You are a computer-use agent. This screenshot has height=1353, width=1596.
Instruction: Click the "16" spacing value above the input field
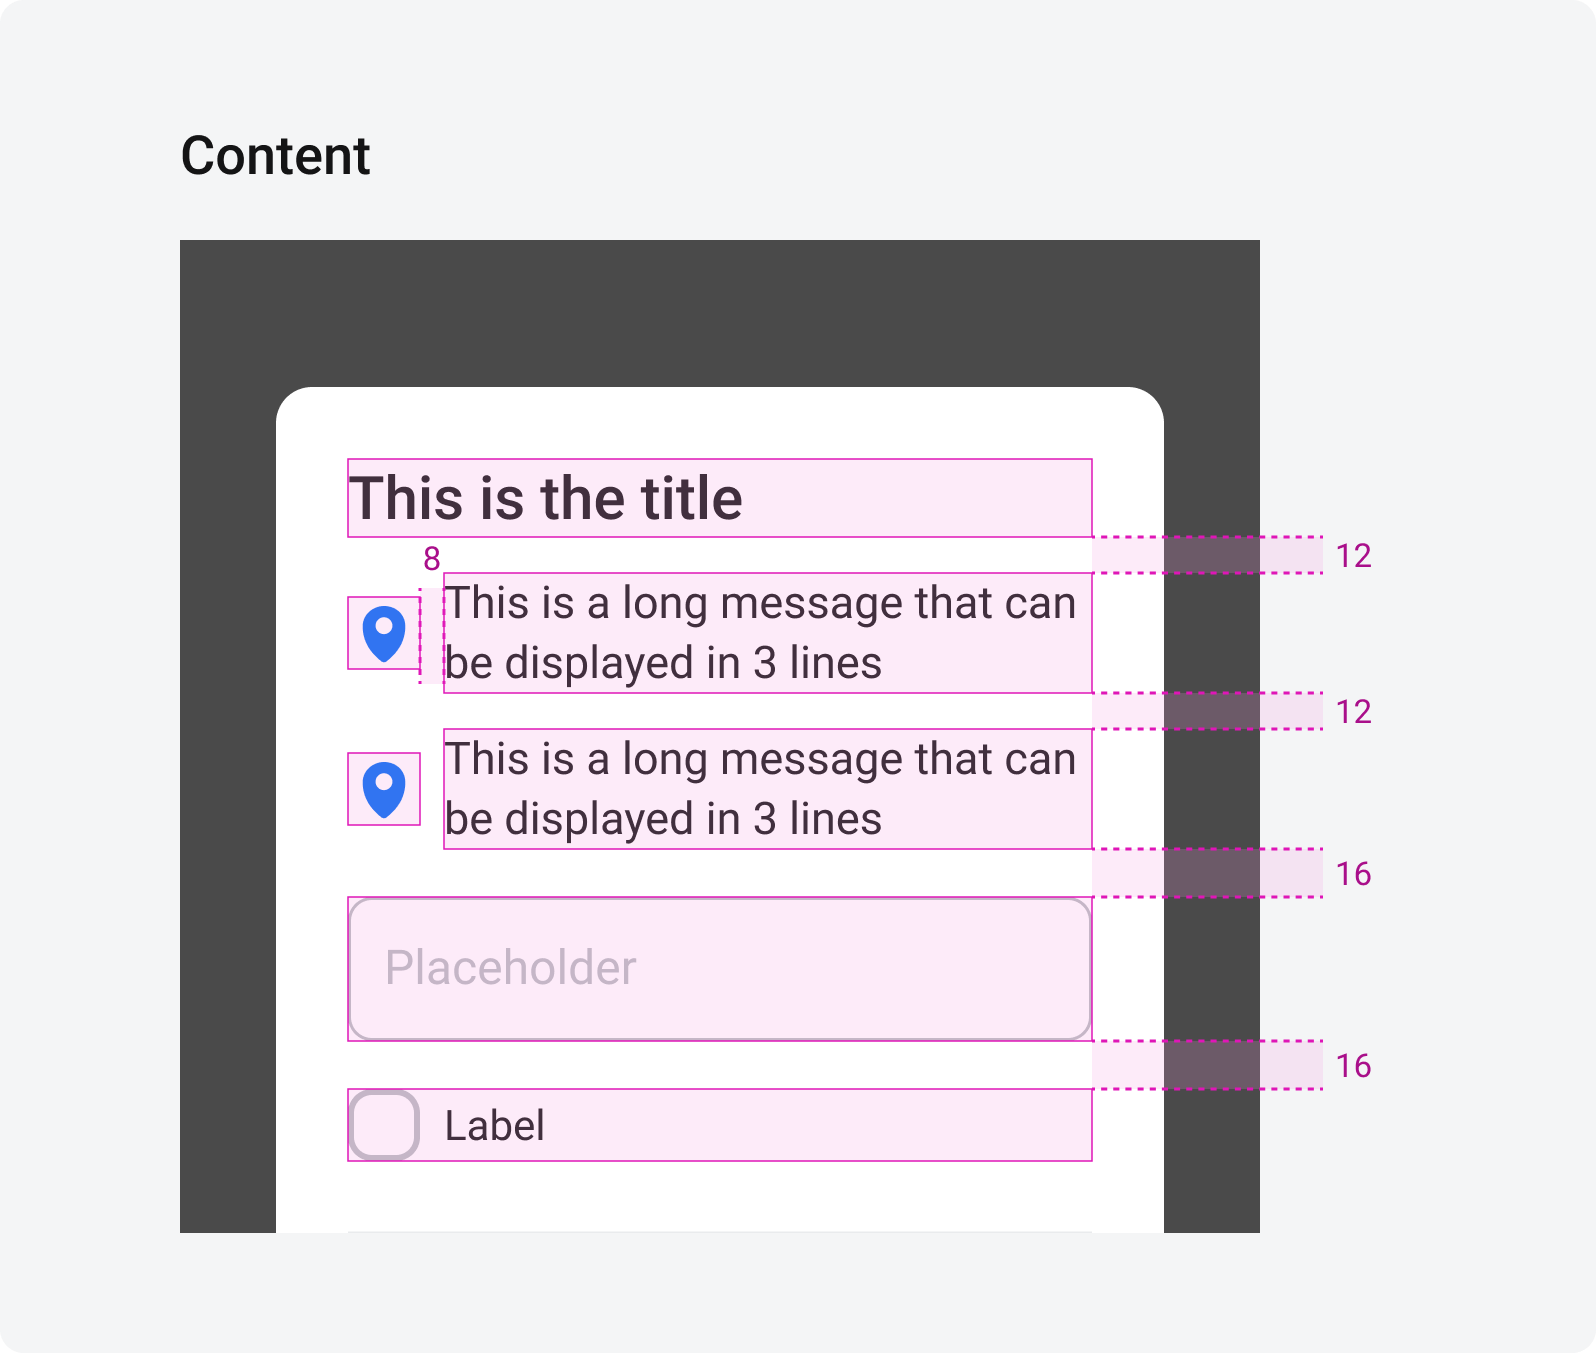pyautogui.click(x=1353, y=874)
